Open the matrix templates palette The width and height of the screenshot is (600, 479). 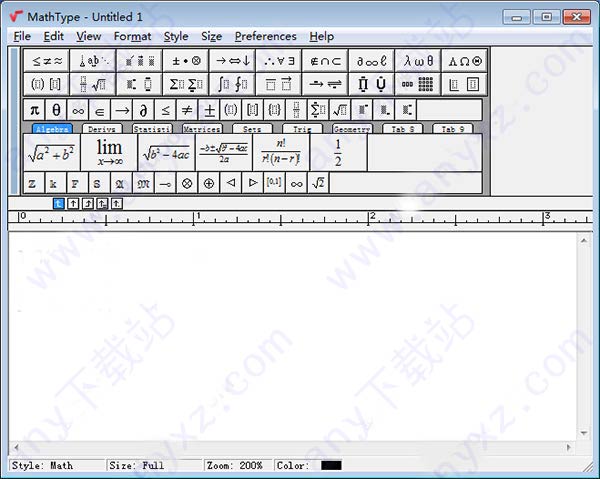pos(418,84)
